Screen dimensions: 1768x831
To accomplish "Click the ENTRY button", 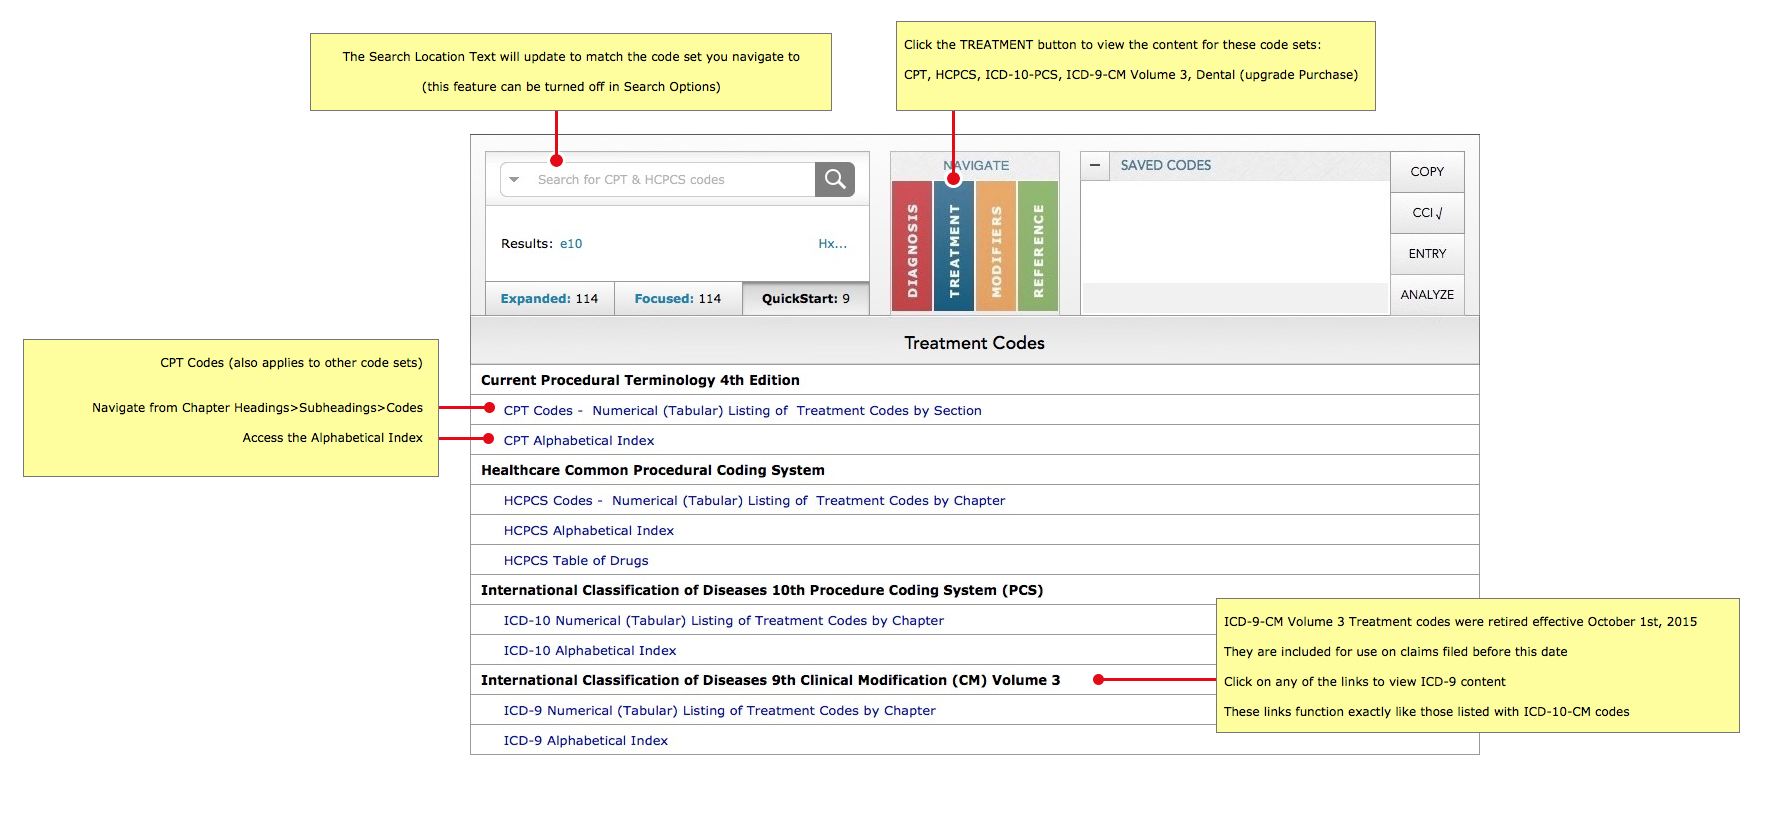I will (1427, 254).
